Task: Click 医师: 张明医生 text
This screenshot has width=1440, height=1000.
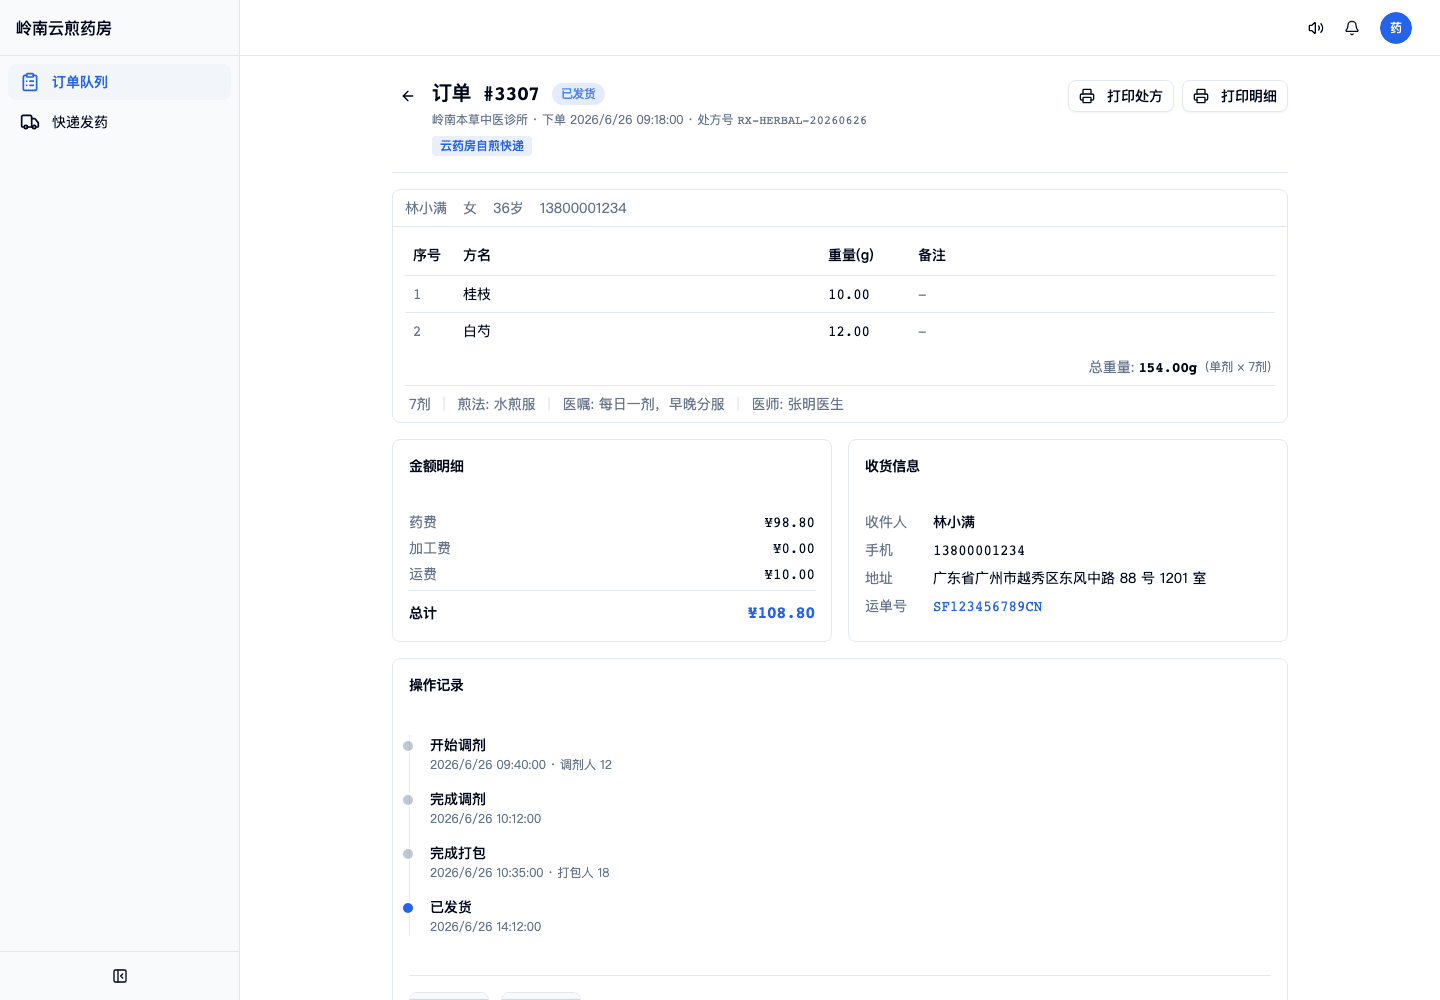Action: (x=798, y=404)
